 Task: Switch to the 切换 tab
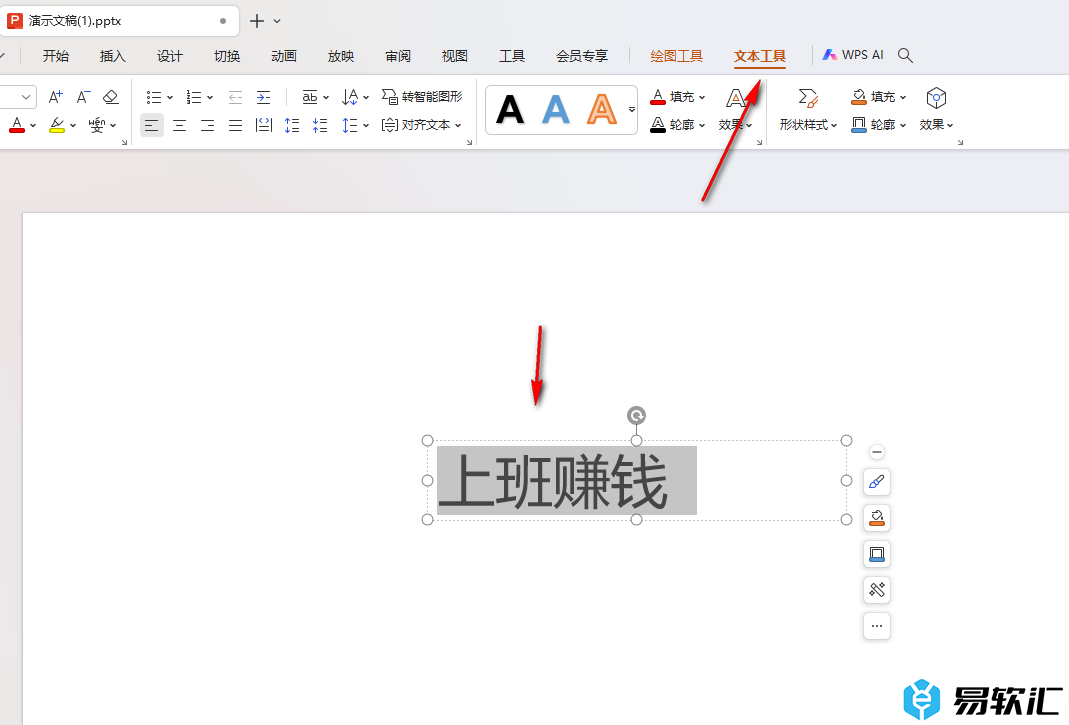(x=227, y=56)
